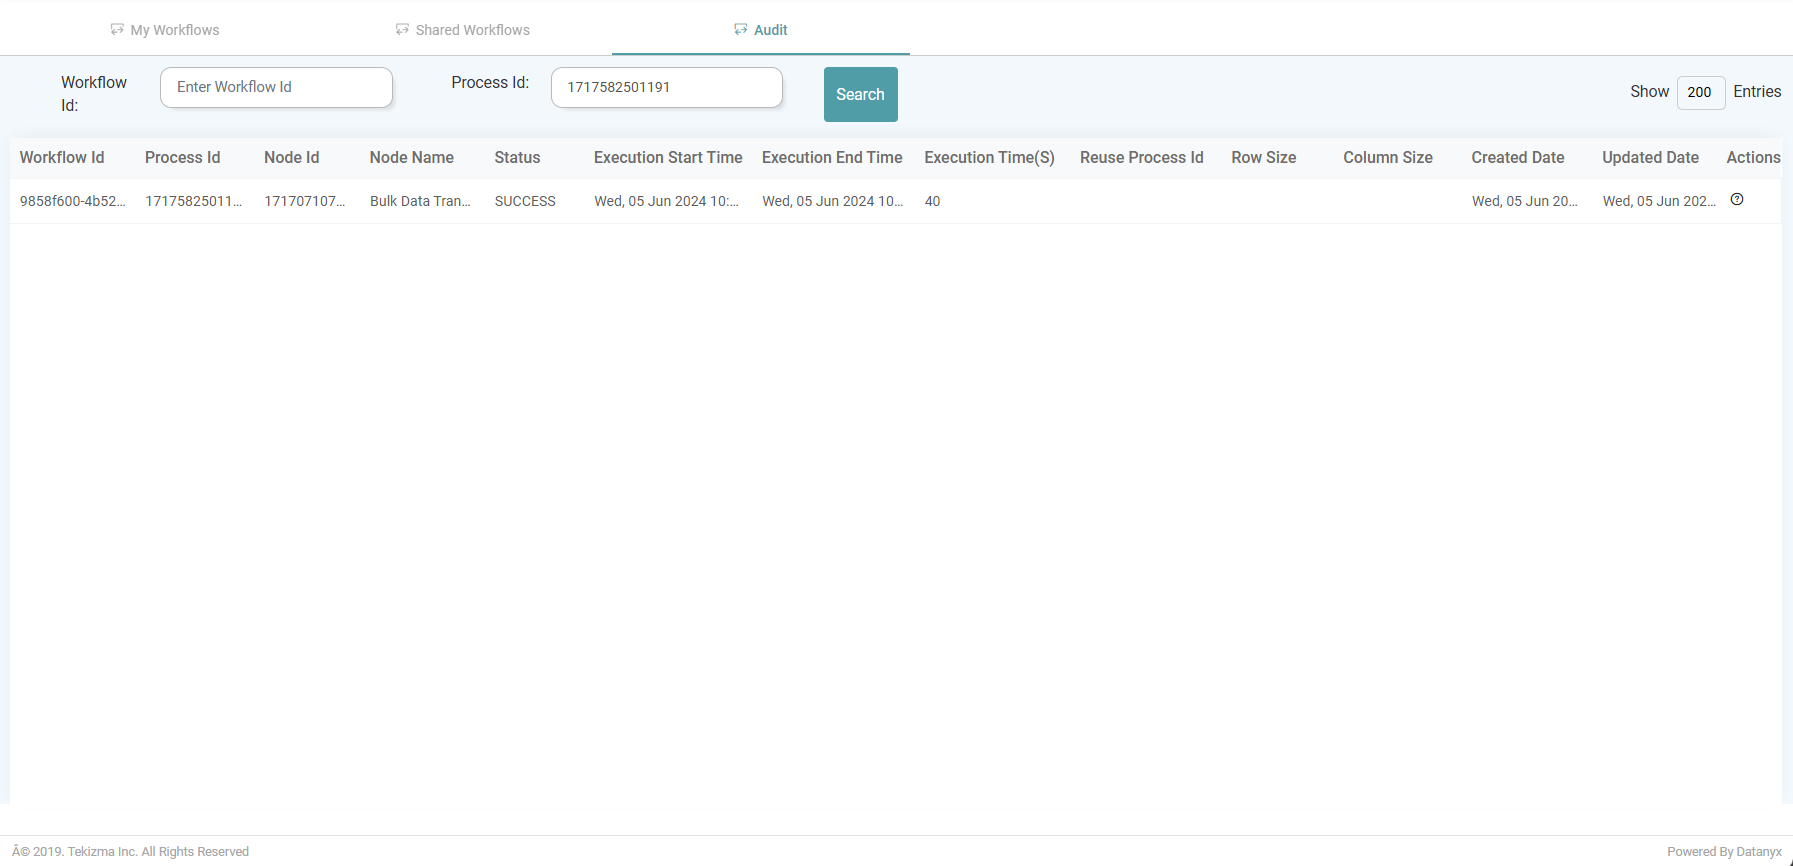Click the Created Date column header
Screen dimensions: 1793x866
[x=1517, y=158]
